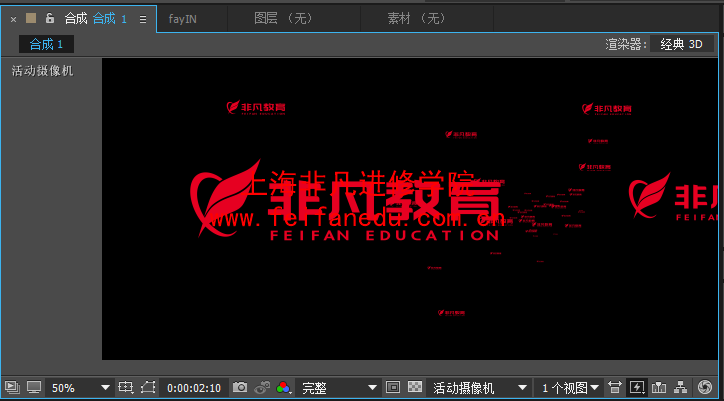
Task: Click the 0:00:02:10 current time field
Action: point(194,388)
